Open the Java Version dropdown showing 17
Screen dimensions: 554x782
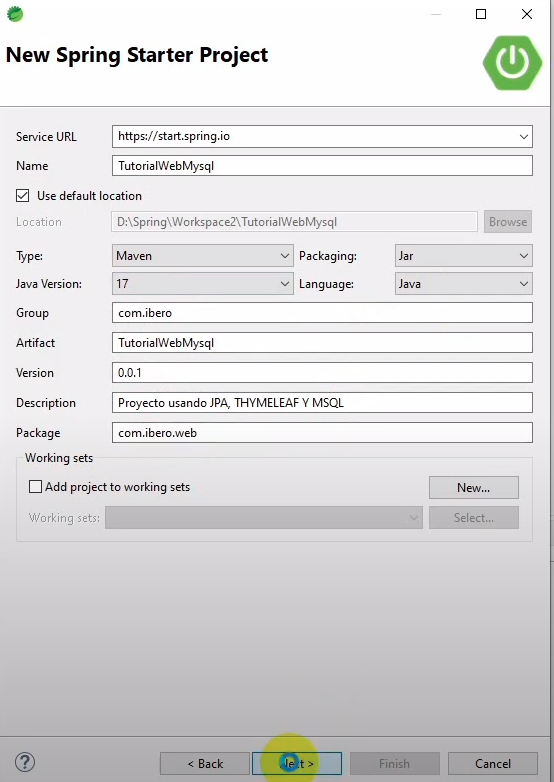(202, 284)
